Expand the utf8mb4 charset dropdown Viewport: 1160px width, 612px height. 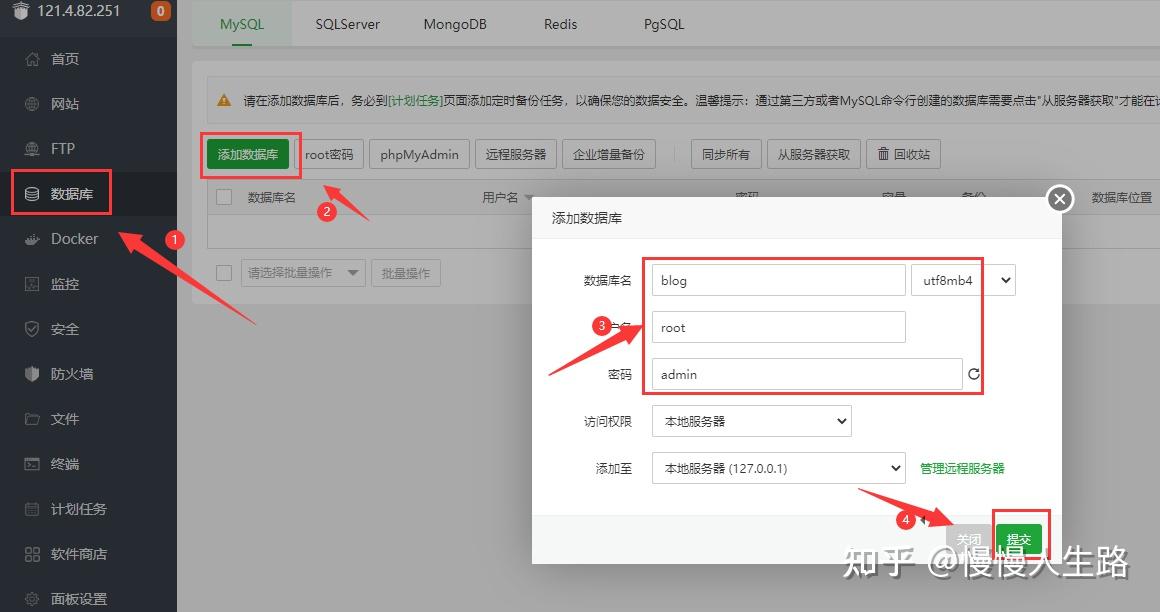point(963,280)
